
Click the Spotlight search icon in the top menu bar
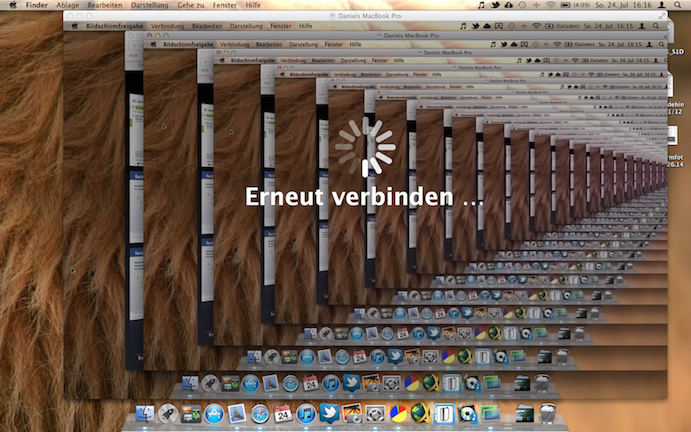677,5
